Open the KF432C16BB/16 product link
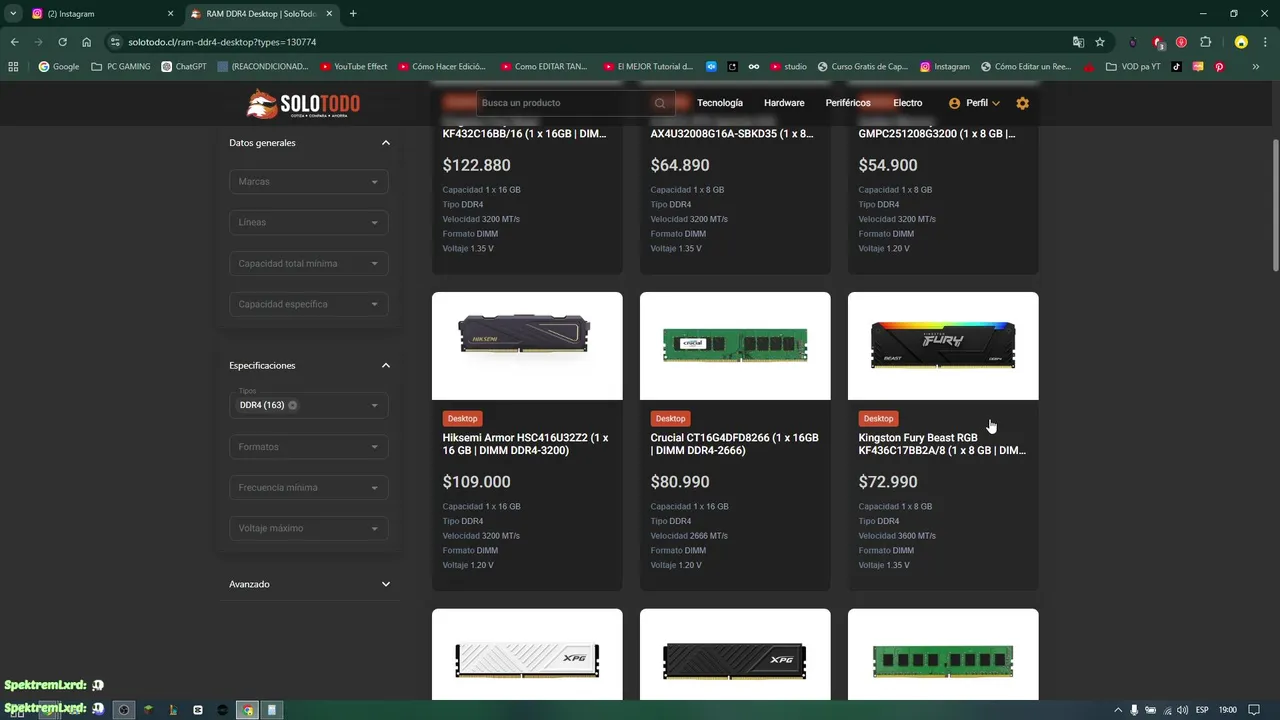The image size is (1280, 720). 524,134
